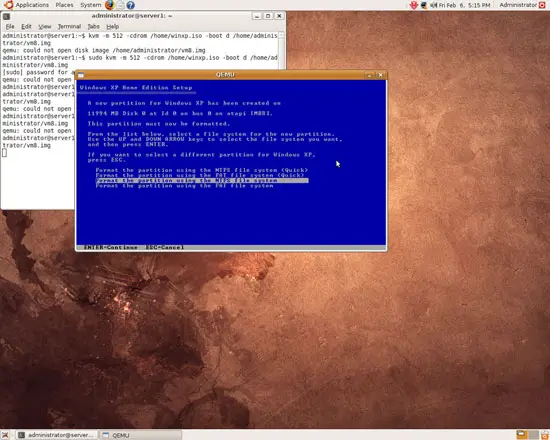Open the Edit menu in Terminal

pos(26,26)
